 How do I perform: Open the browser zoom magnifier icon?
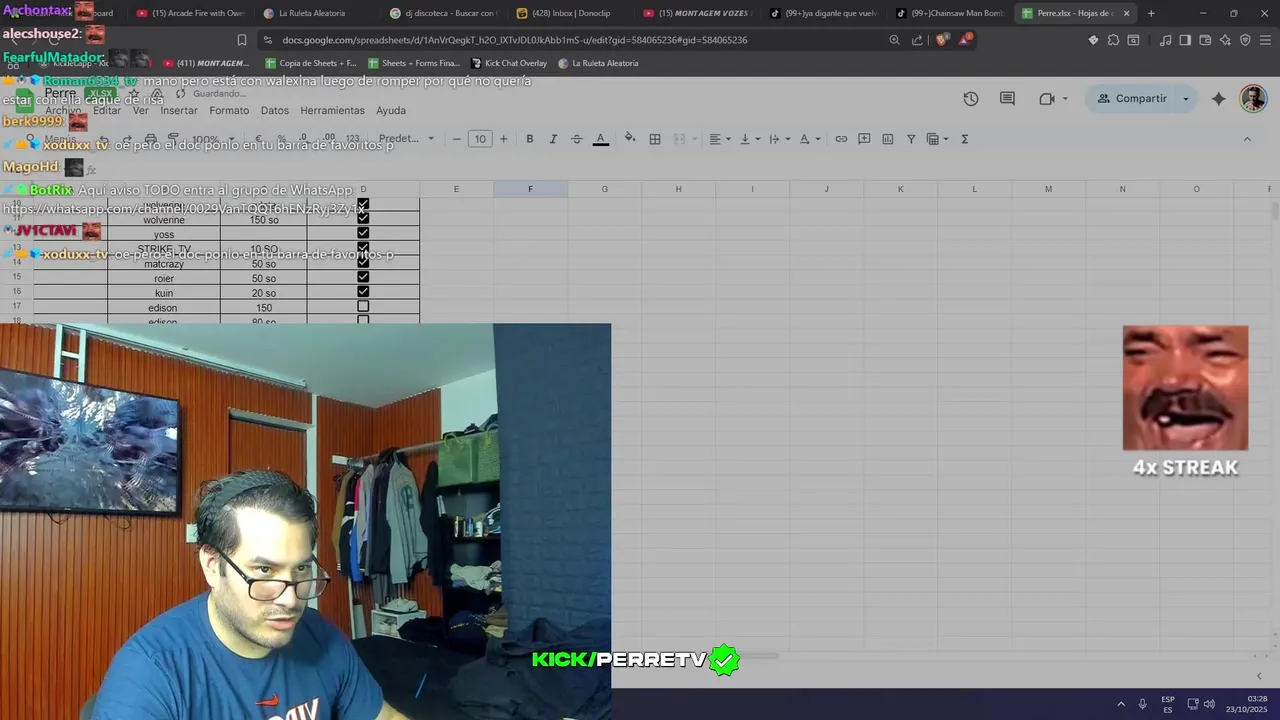[894, 40]
